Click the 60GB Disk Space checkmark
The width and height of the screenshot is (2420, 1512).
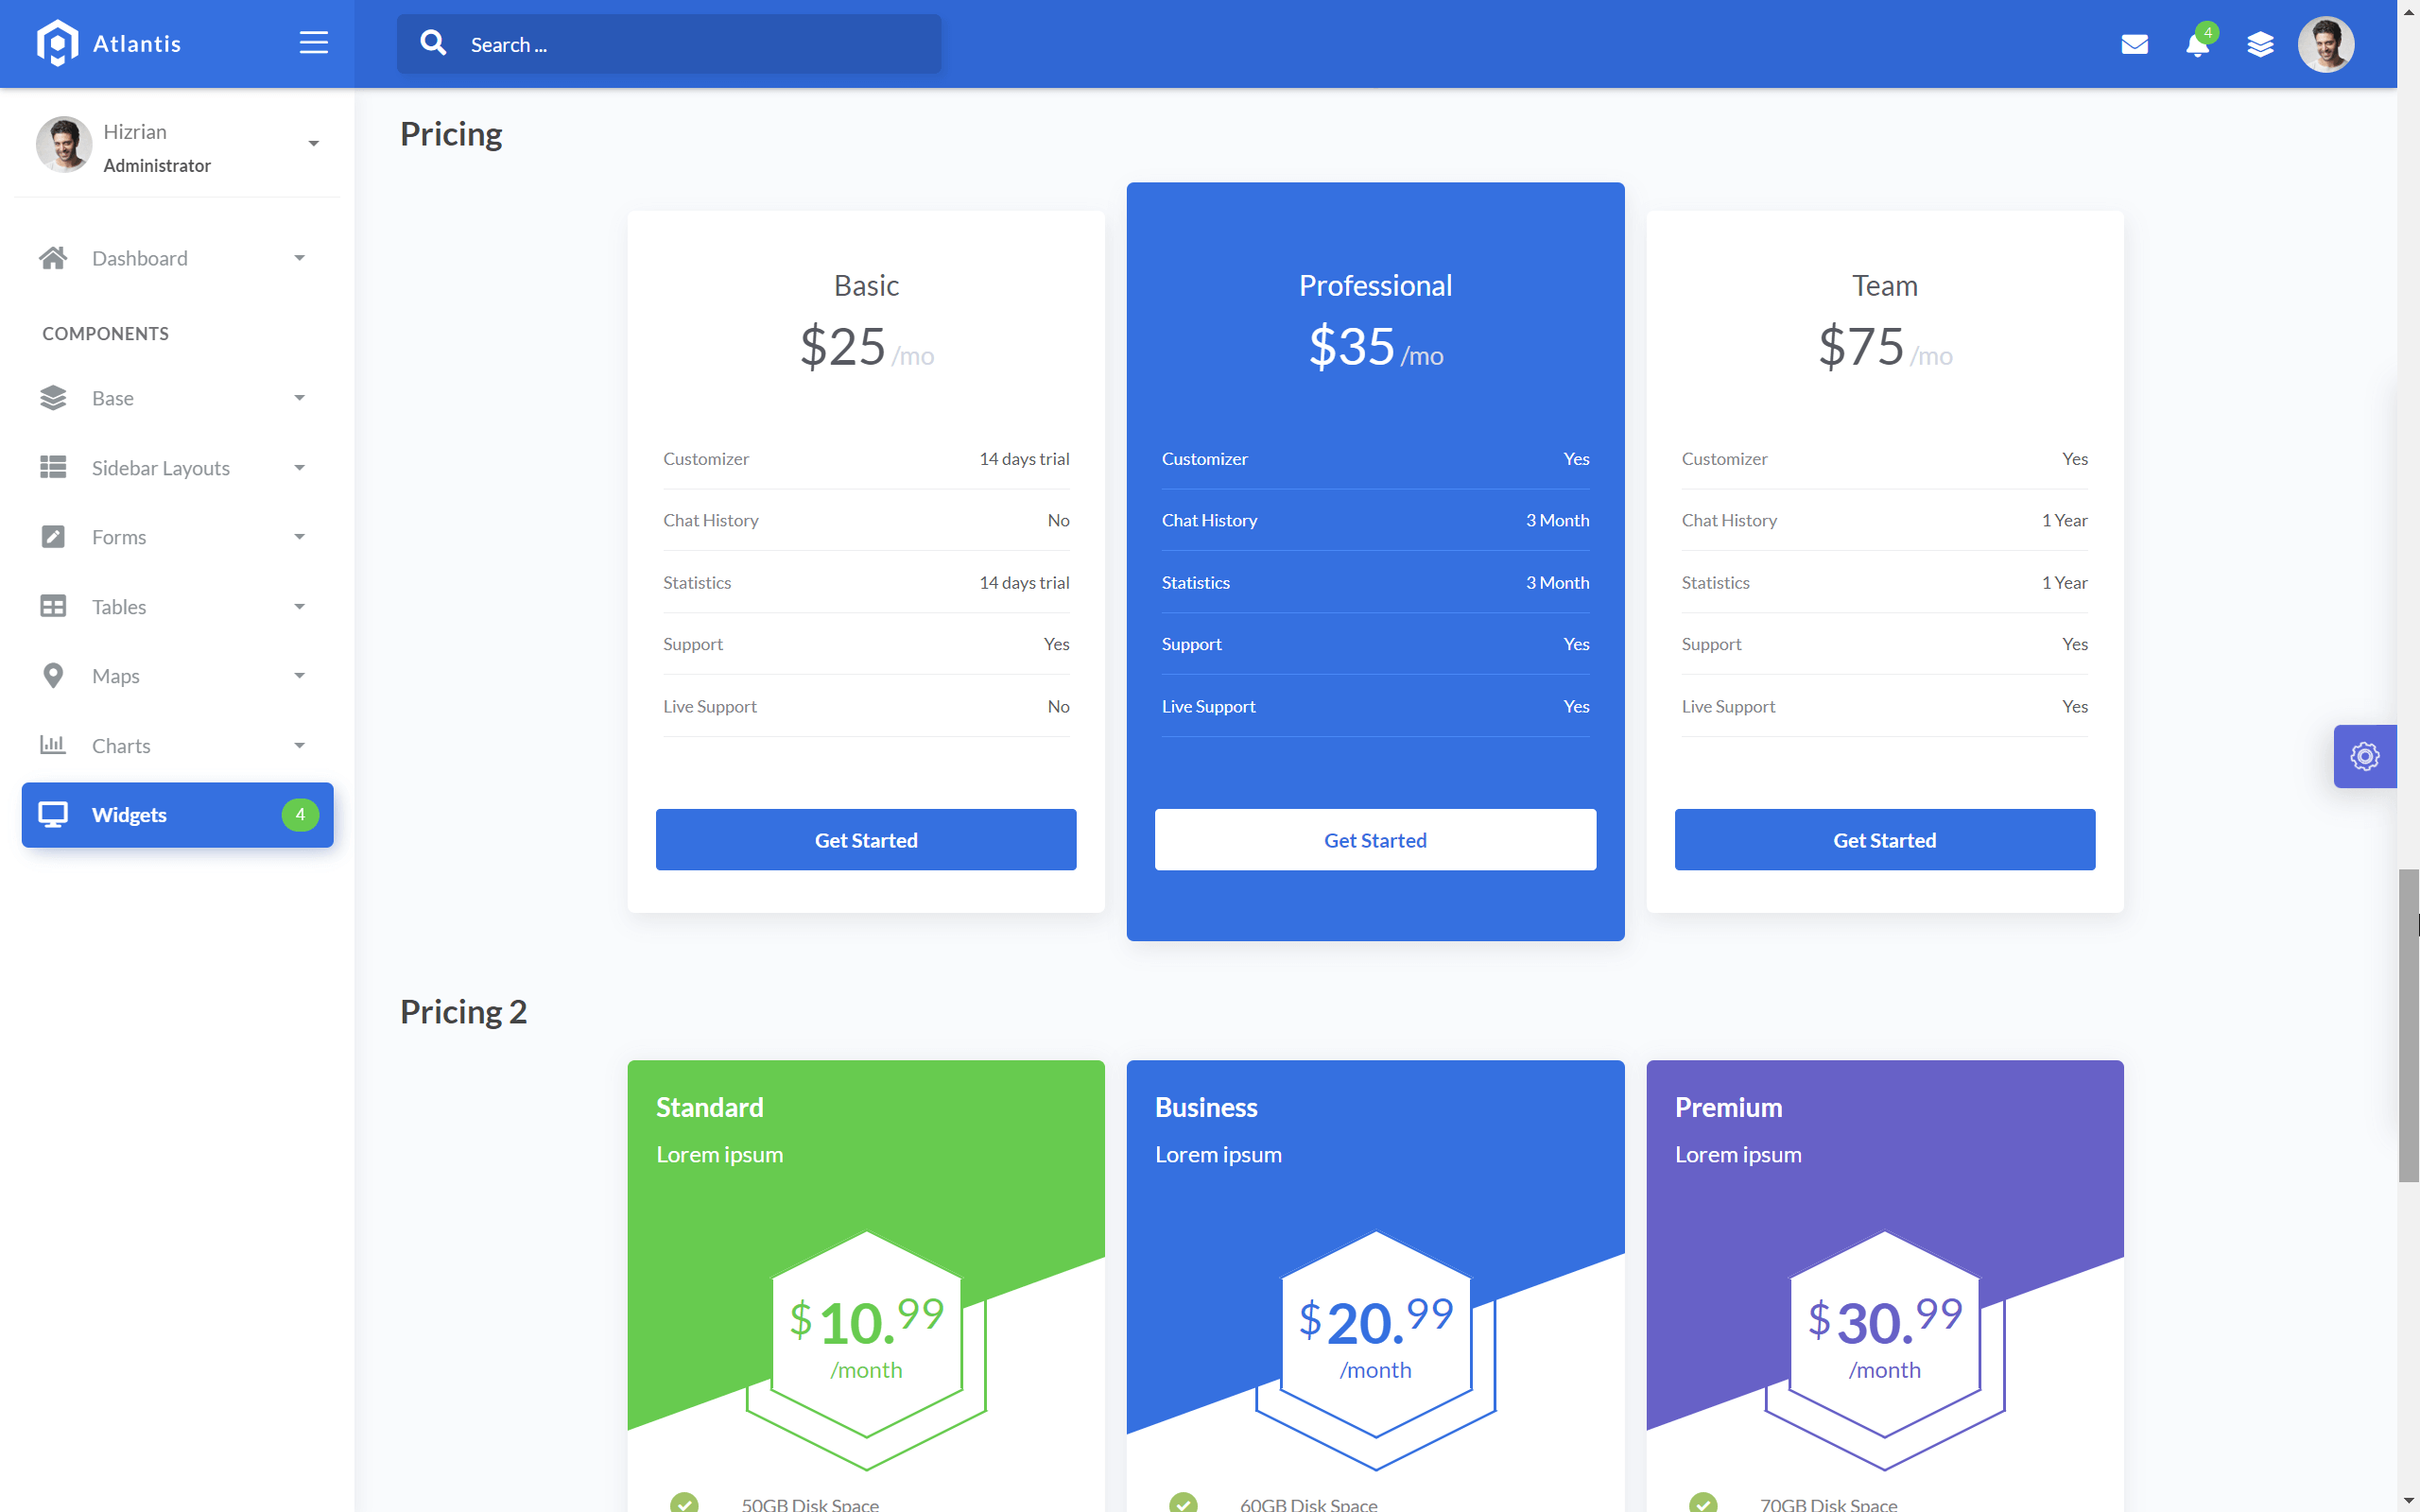1183,1502
